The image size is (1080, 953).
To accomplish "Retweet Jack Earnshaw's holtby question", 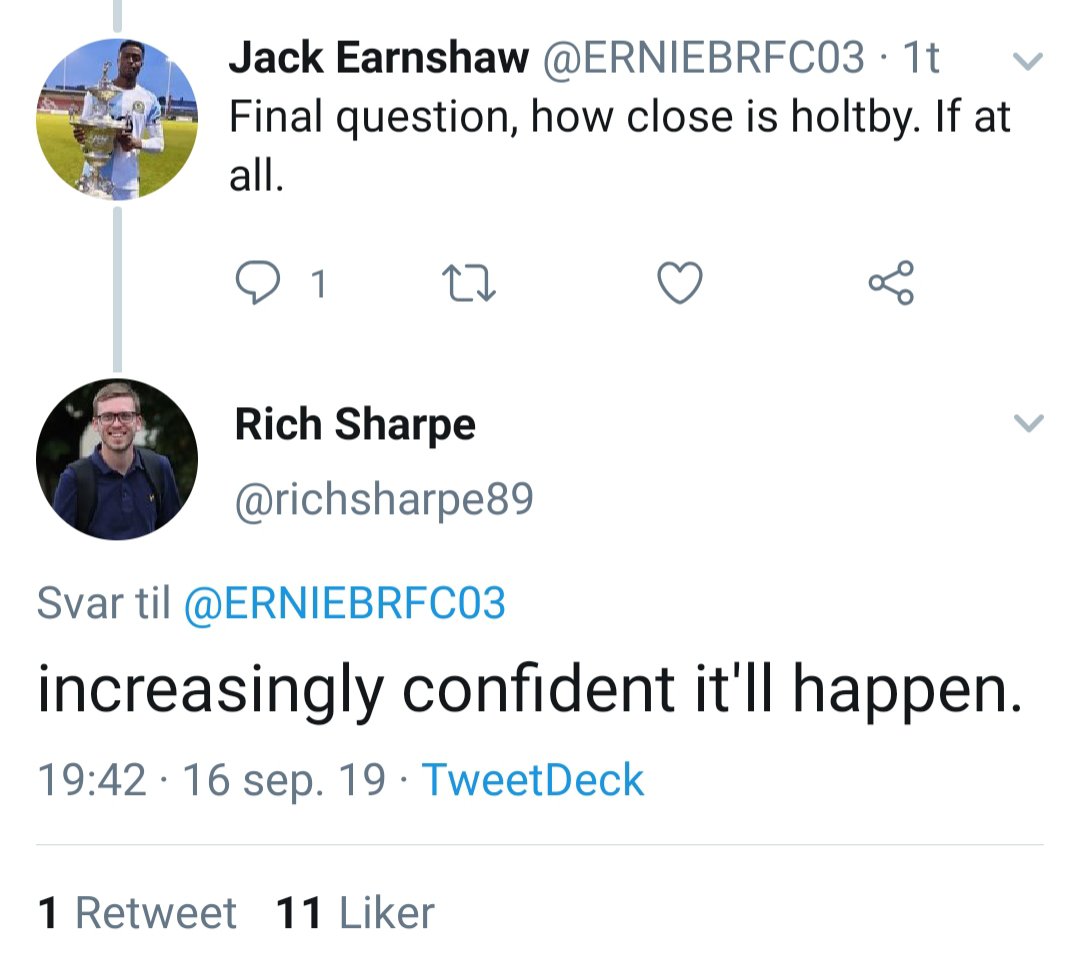I will (470, 285).
